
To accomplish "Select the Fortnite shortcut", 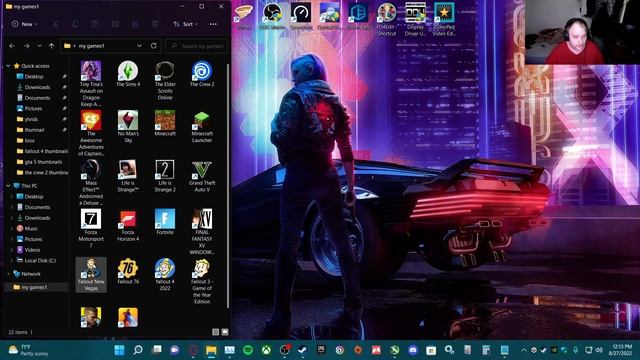I will [165, 222].
